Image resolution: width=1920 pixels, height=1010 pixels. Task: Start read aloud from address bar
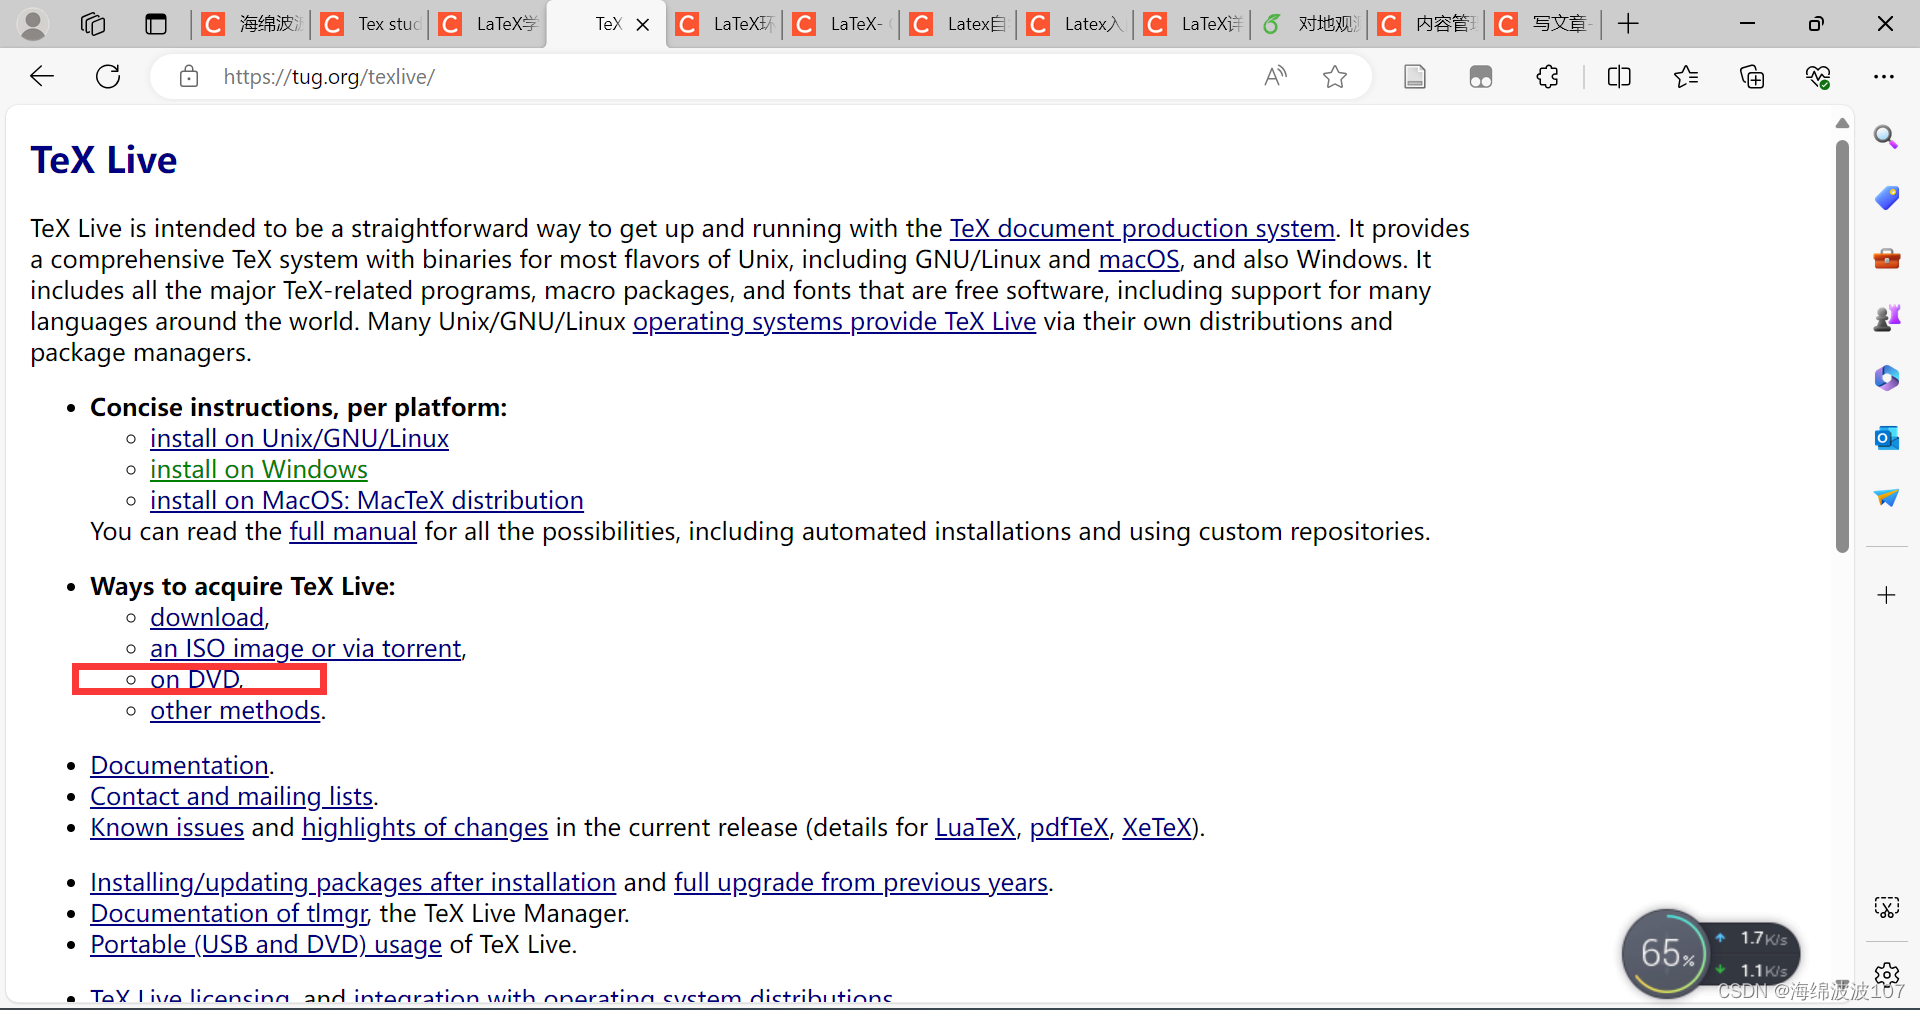(x=1275, y=77)
